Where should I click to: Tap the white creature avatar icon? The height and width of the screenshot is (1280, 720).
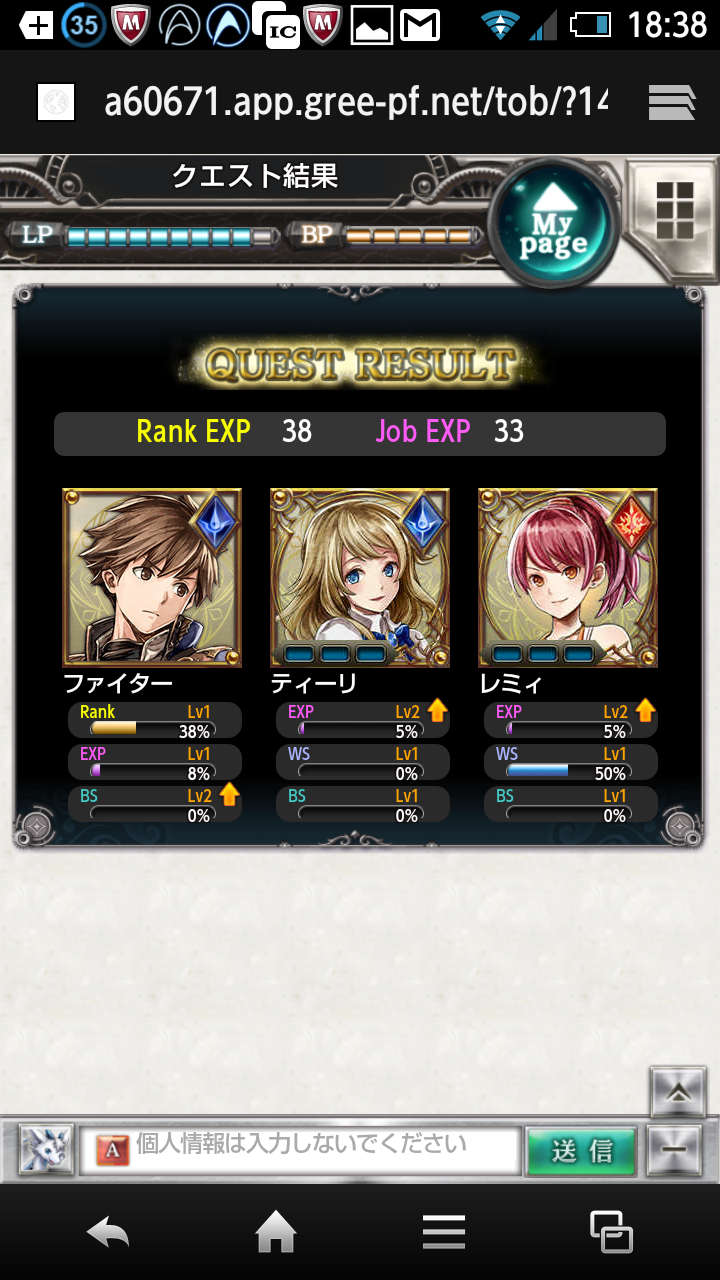(46, 1150)
